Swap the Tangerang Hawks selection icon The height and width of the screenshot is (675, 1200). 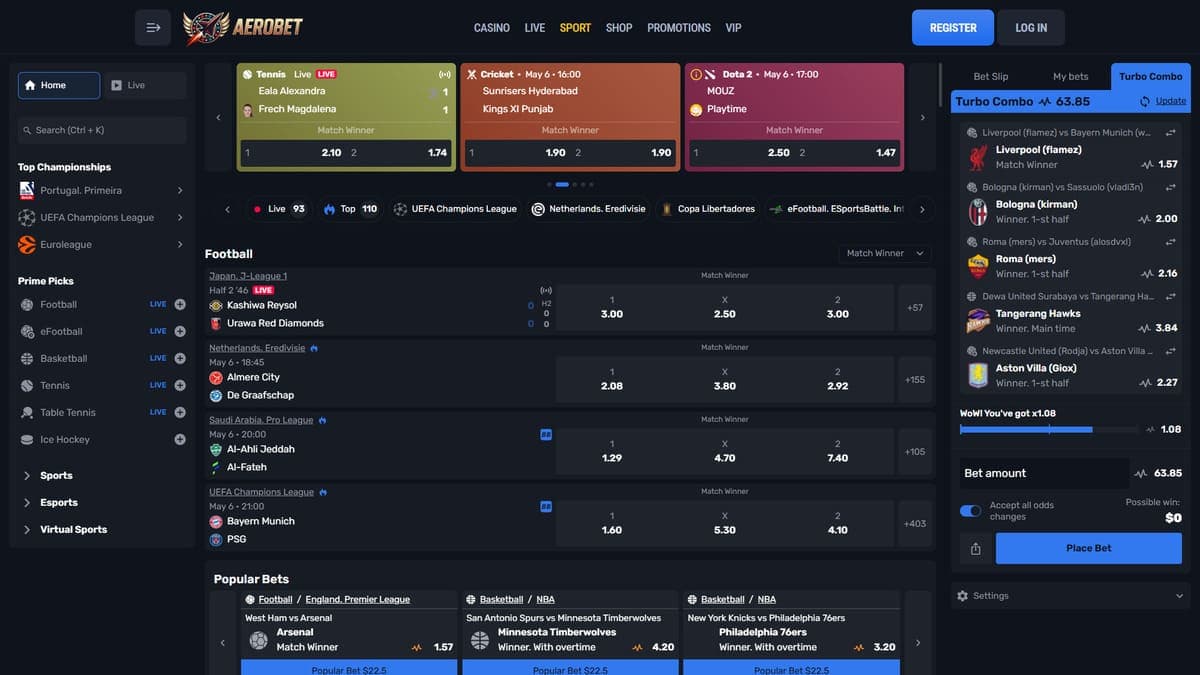(x=1170, y=297)
